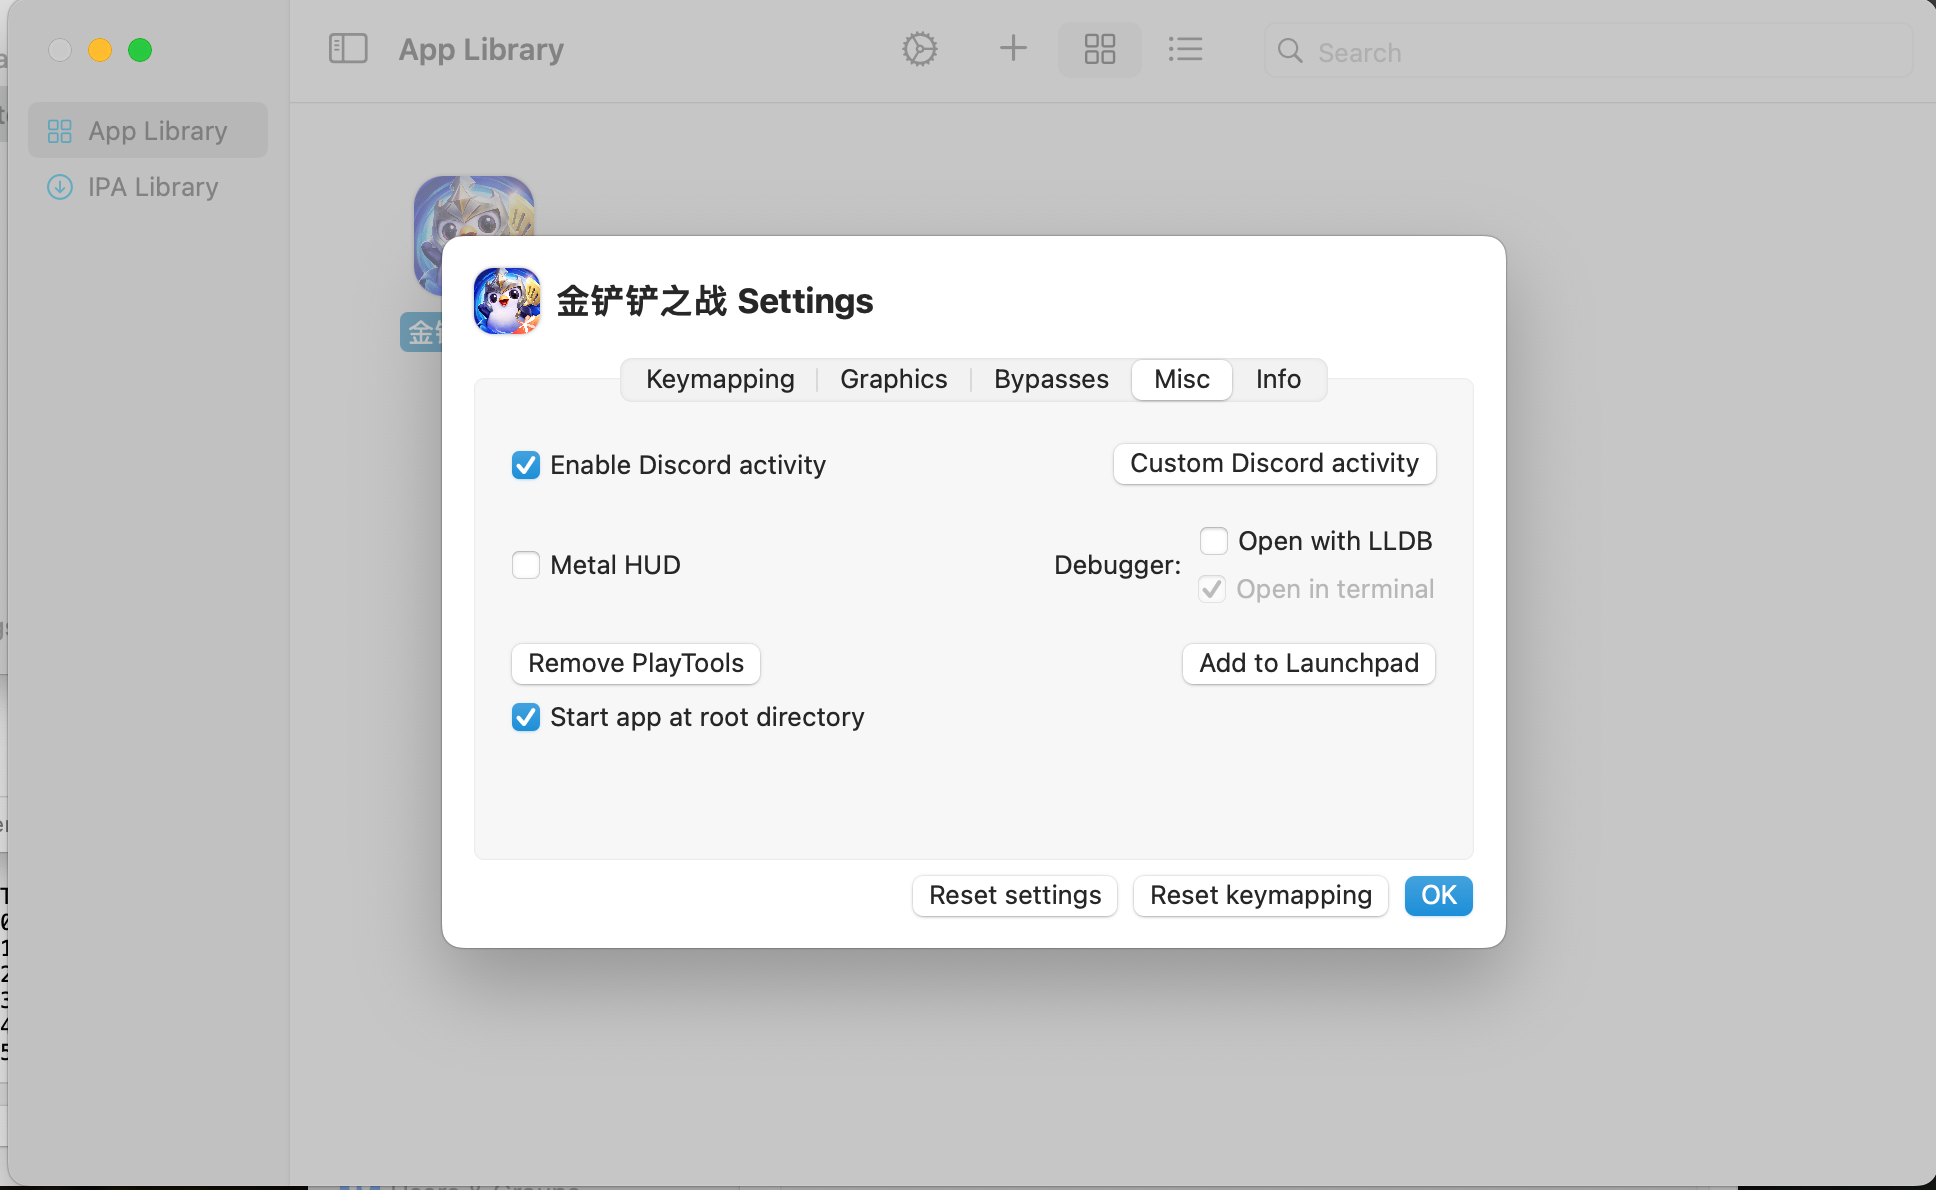Screen dimensions: 1936x1190
Task: Toggle the sidebar panel icon
Action: pyautogui.click(x=348, y=49)
